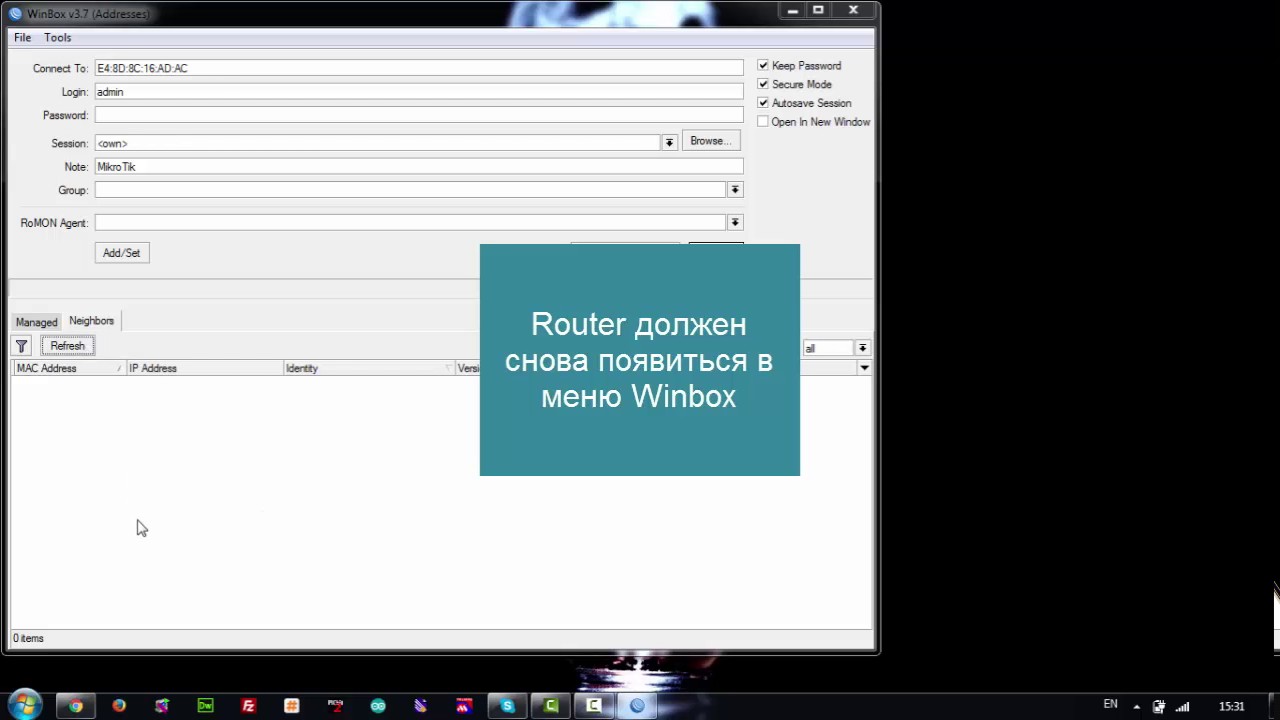This screenshot has height=720, width=1280.
Task: Click the EN language indicator
Action: (x=1110, y=705)
